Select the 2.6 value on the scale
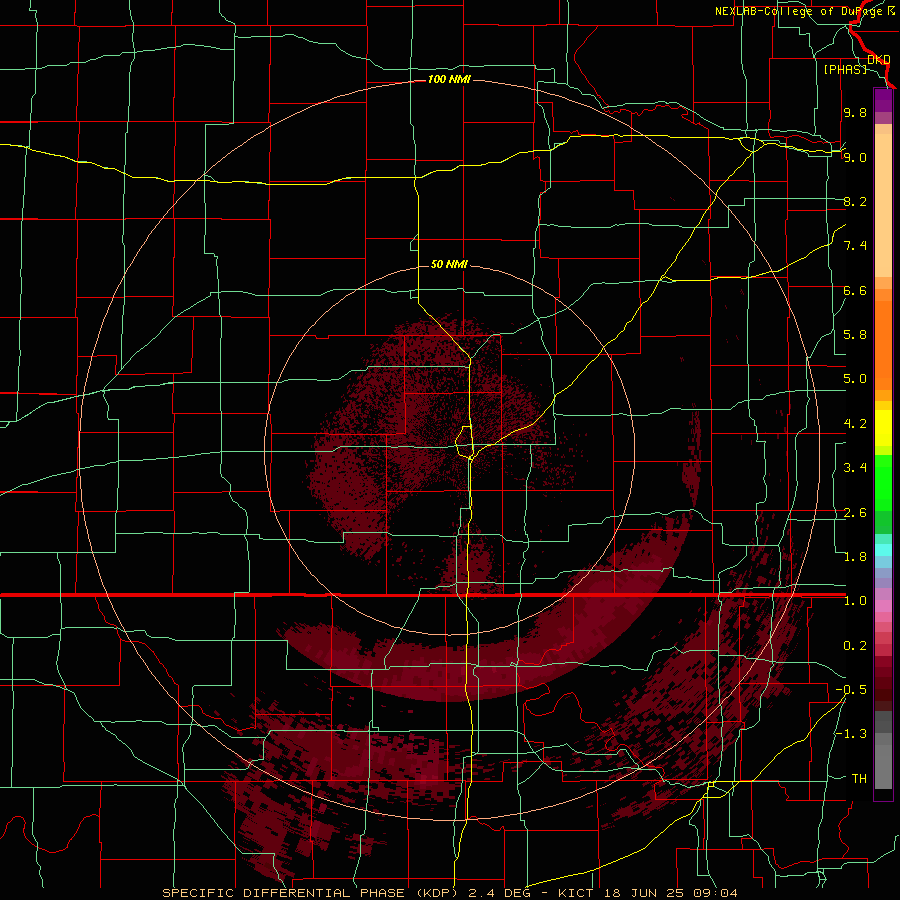The image size is (900, 900). point(855,513)
